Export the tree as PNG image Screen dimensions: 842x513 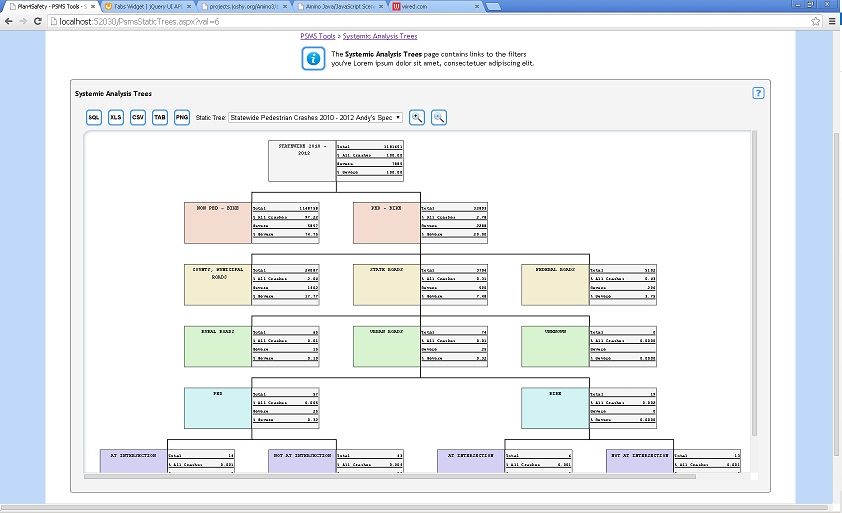click(x=182, y=117)
